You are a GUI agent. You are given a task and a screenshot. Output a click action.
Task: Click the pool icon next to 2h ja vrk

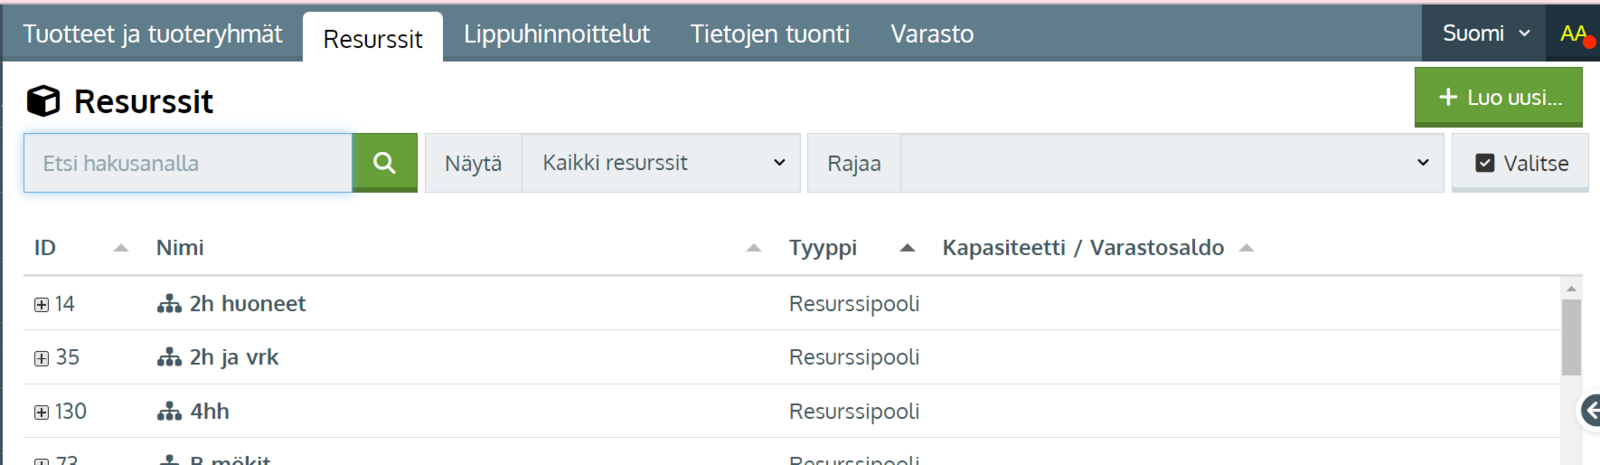169,358
